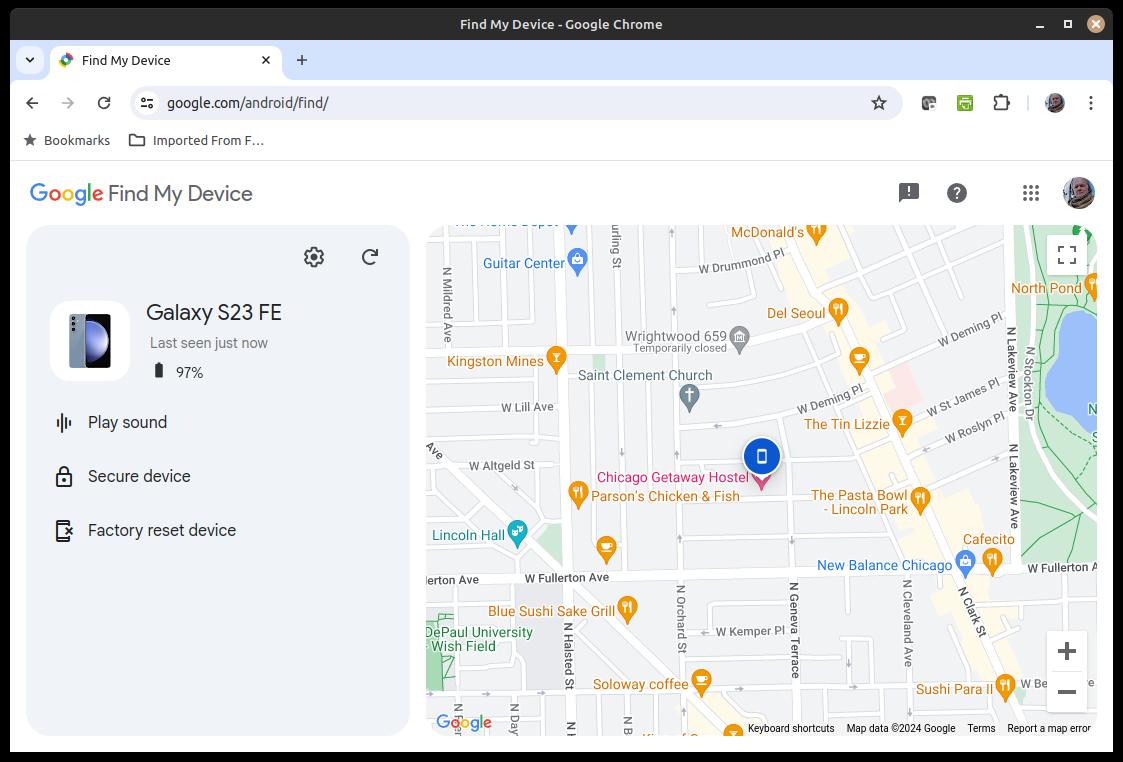Click the Last seen just now status
The height and width of the screenshot is (762, 1123).
coord(209,343)
